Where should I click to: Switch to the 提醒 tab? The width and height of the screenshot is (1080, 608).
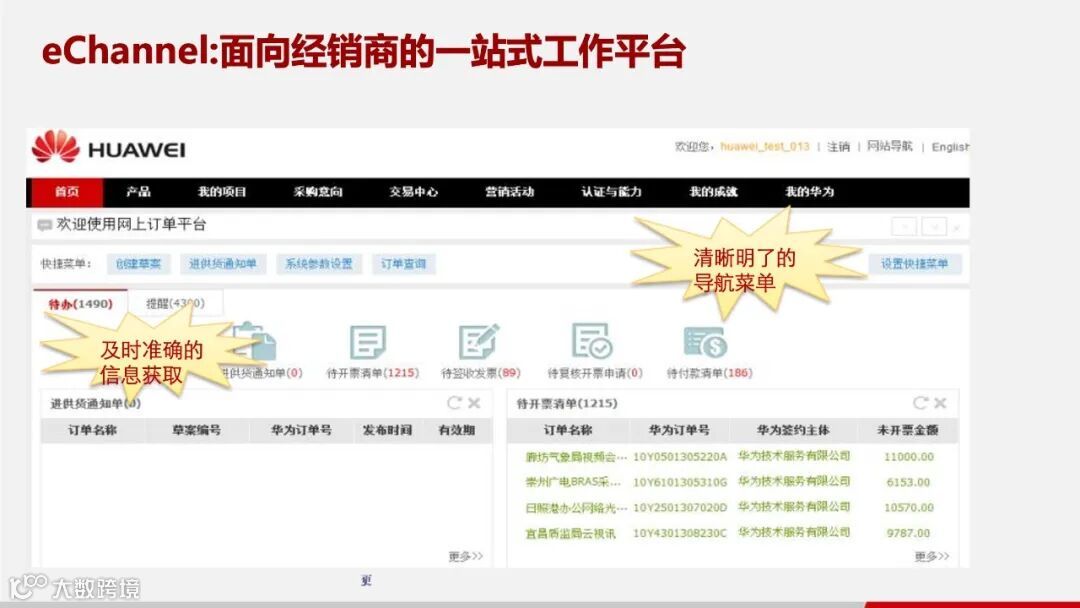175,303
